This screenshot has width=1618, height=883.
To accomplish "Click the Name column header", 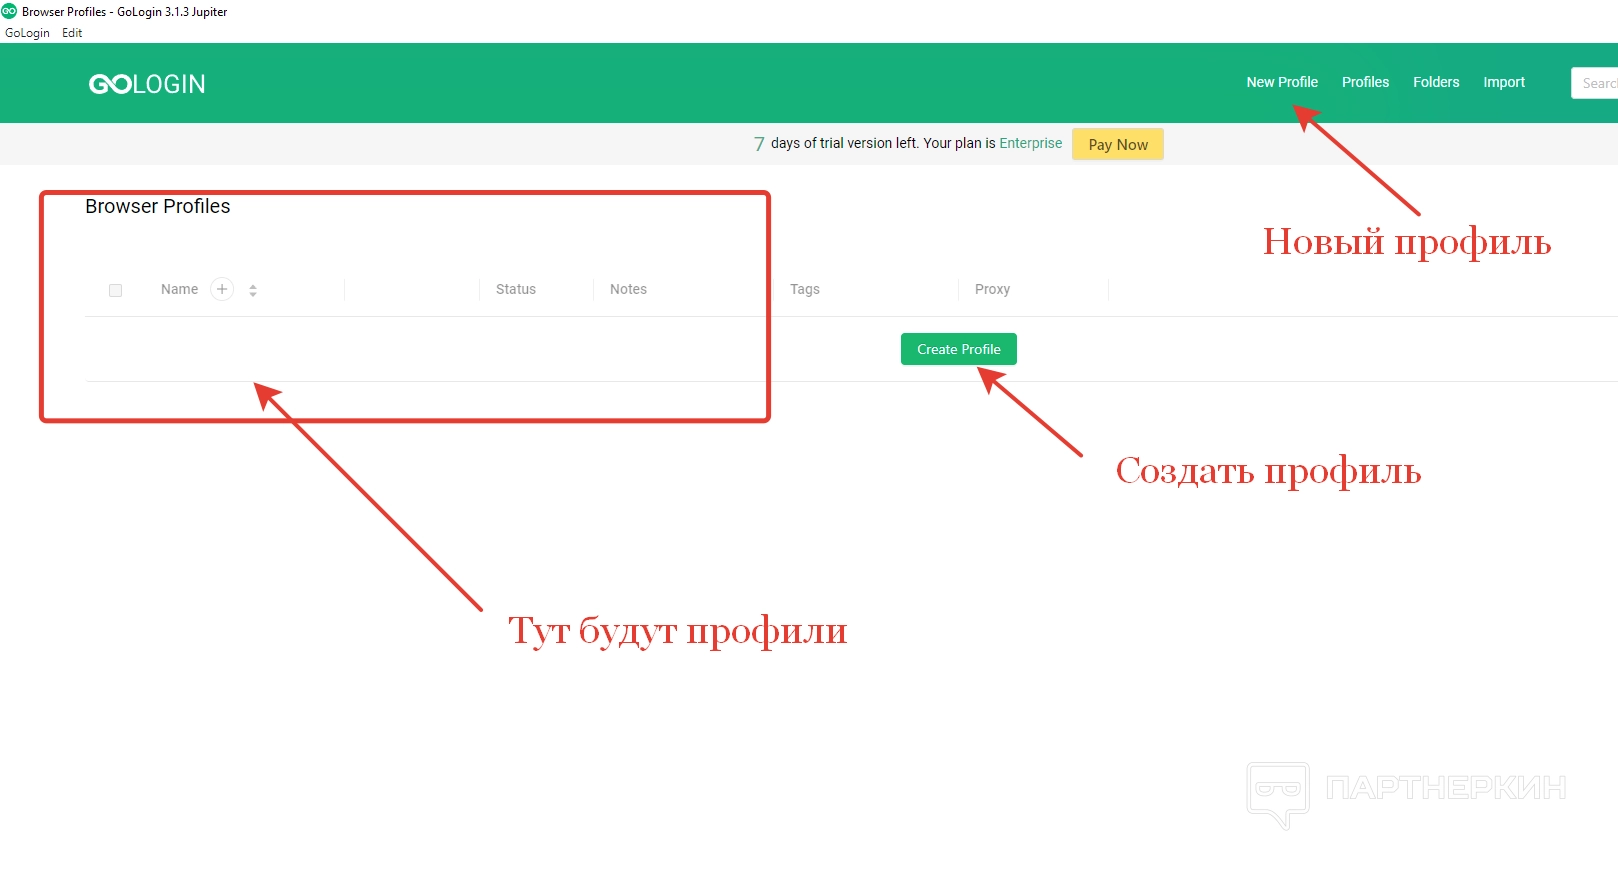I will (180, 289).
